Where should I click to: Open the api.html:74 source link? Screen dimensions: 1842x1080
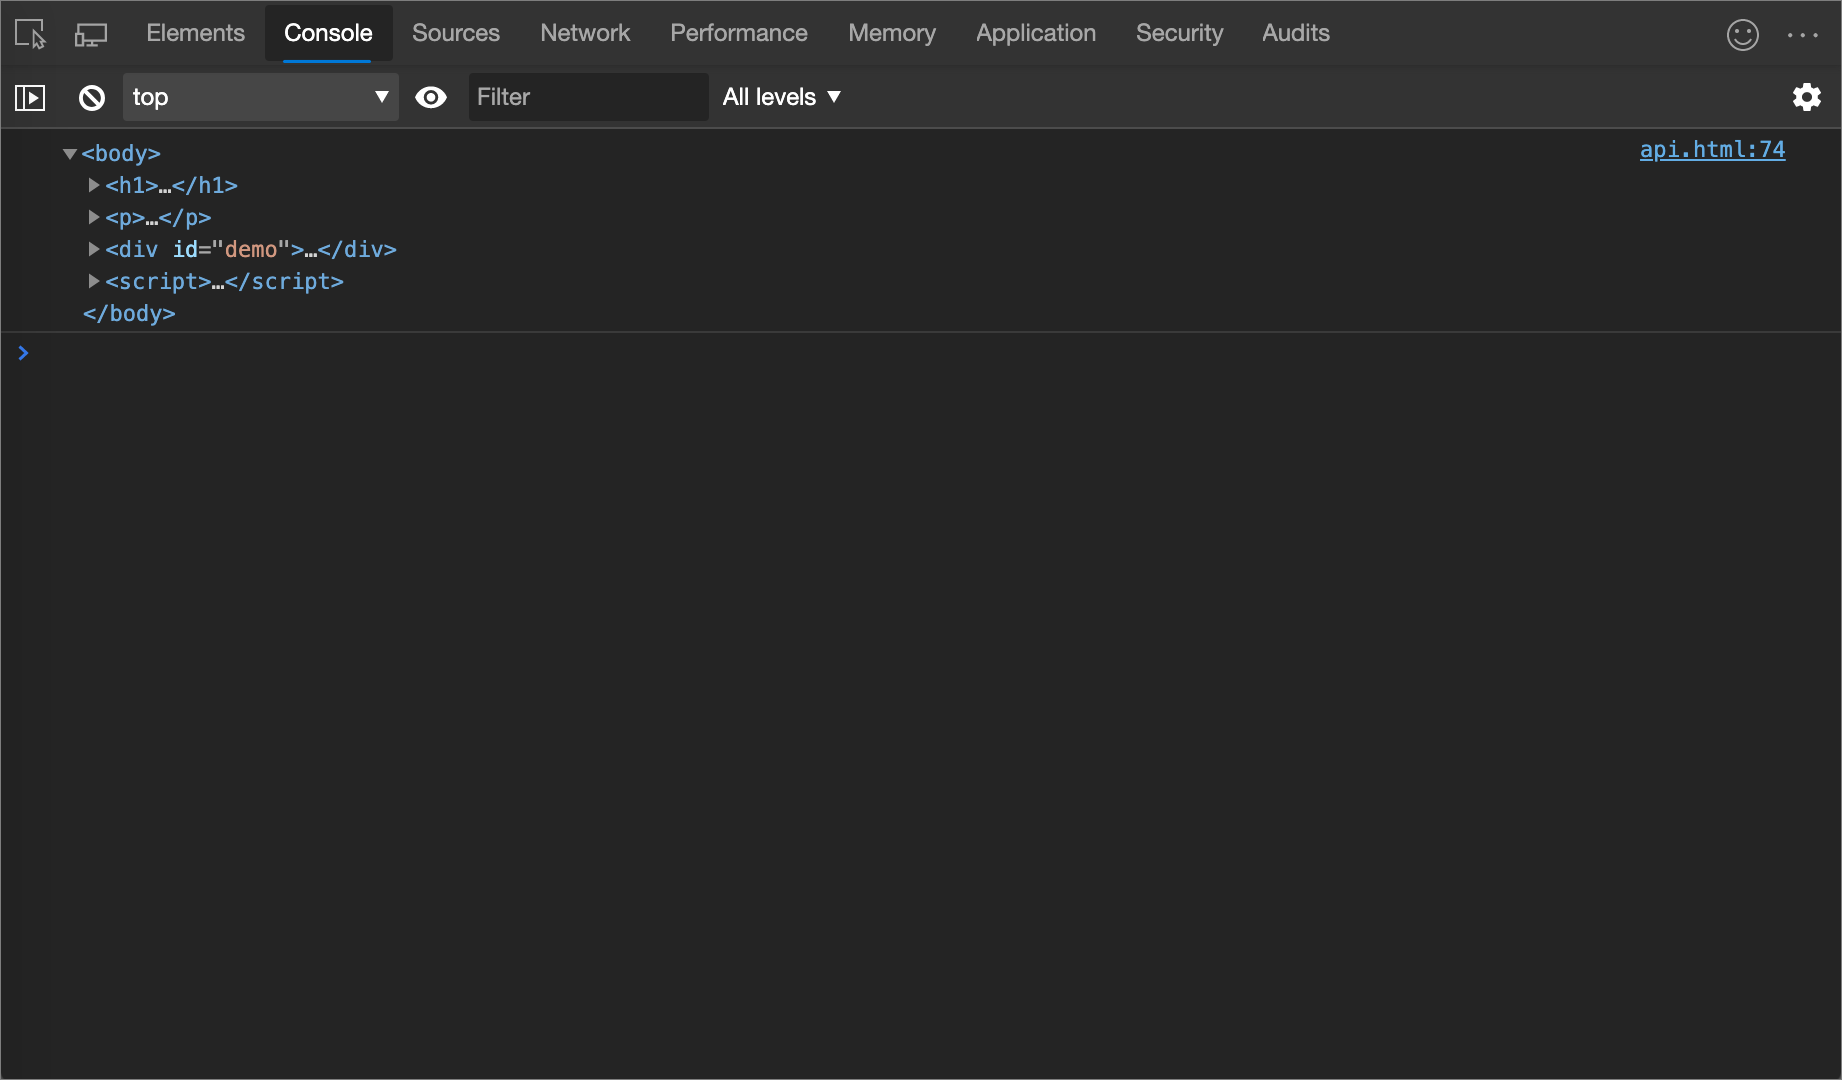1712,149
